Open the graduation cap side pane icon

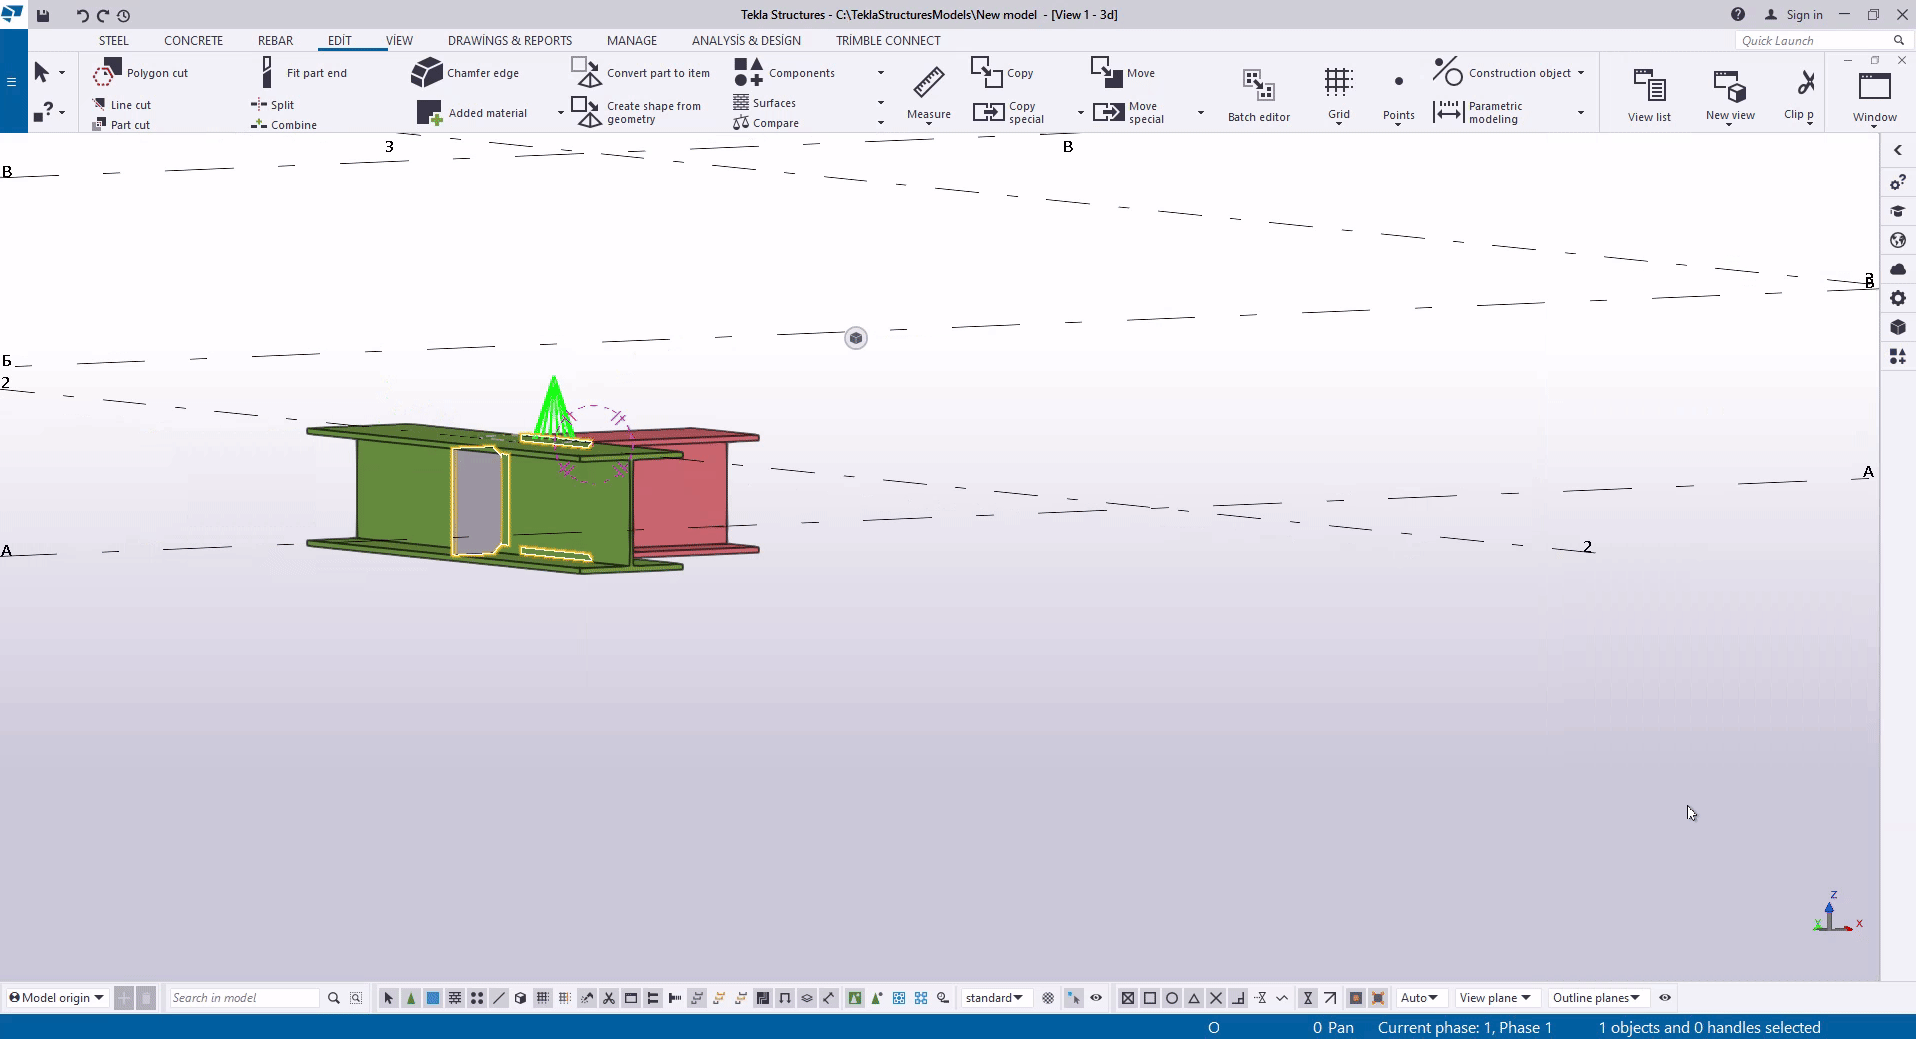1897,211
